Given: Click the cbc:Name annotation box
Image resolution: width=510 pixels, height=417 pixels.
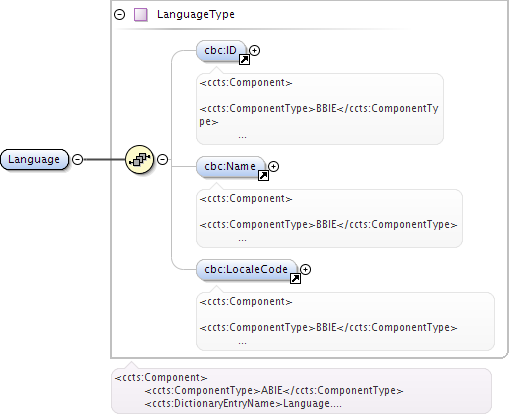Looking at the screenshot, I should coord(329,218).
